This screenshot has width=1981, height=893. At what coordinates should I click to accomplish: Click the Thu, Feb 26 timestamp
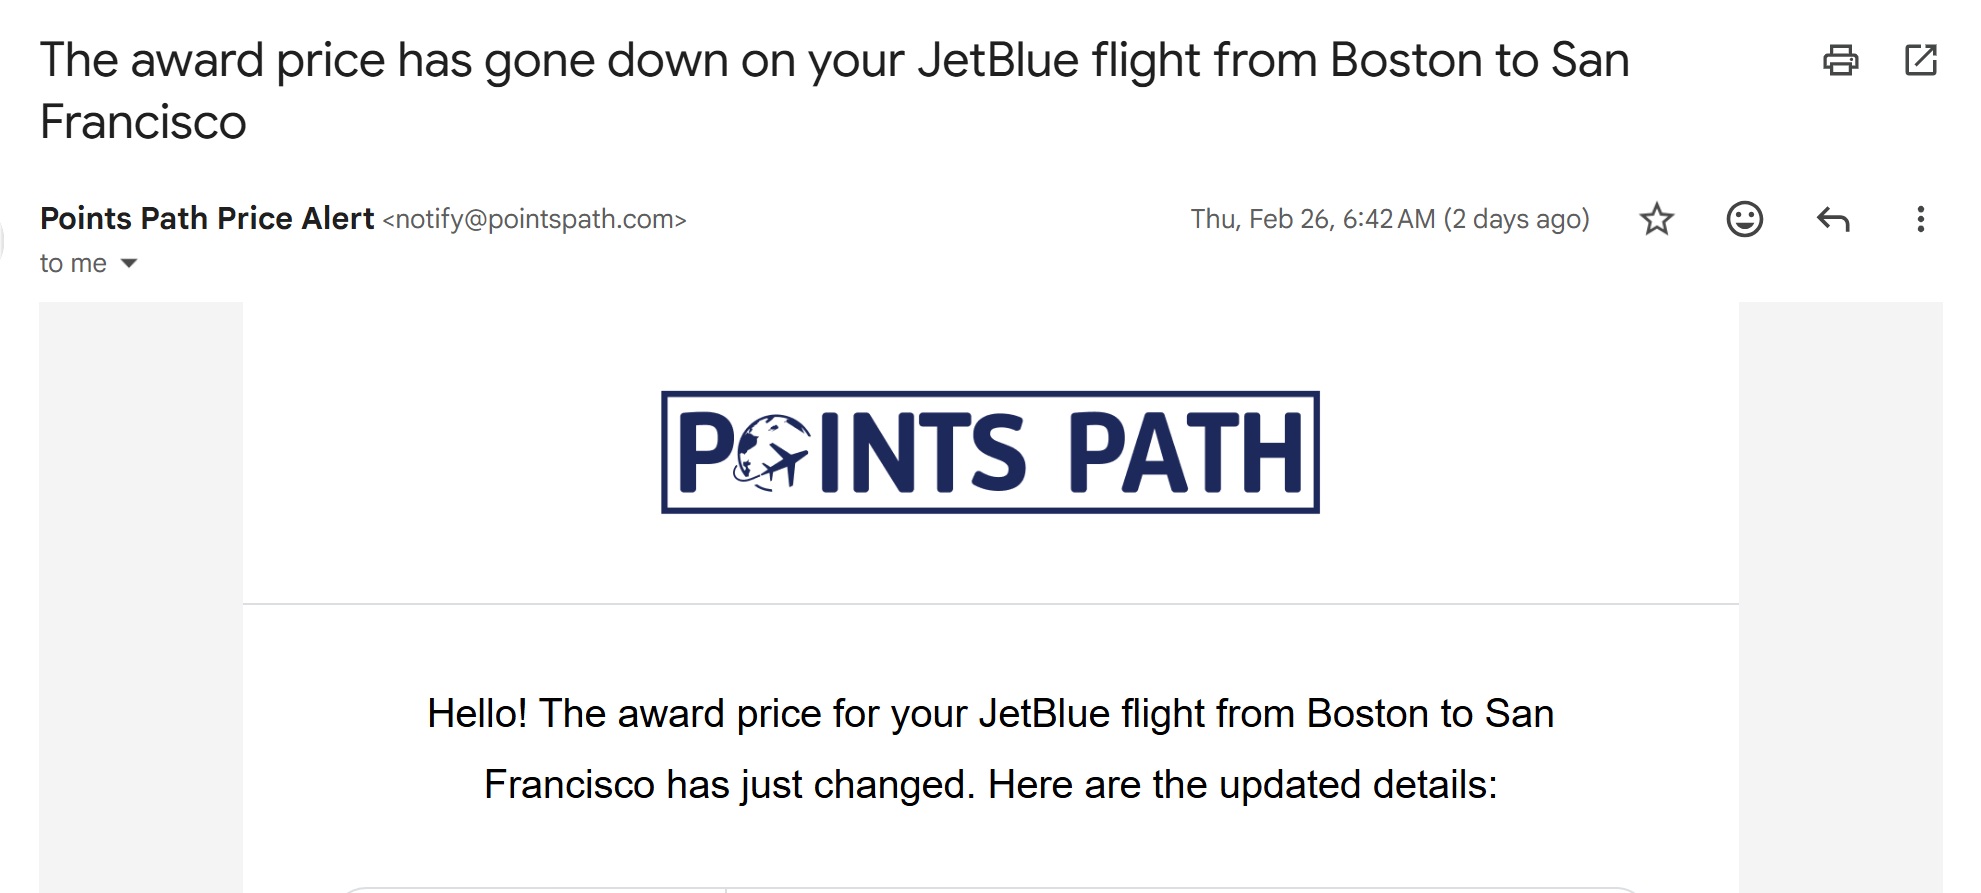coord(1312,219)
